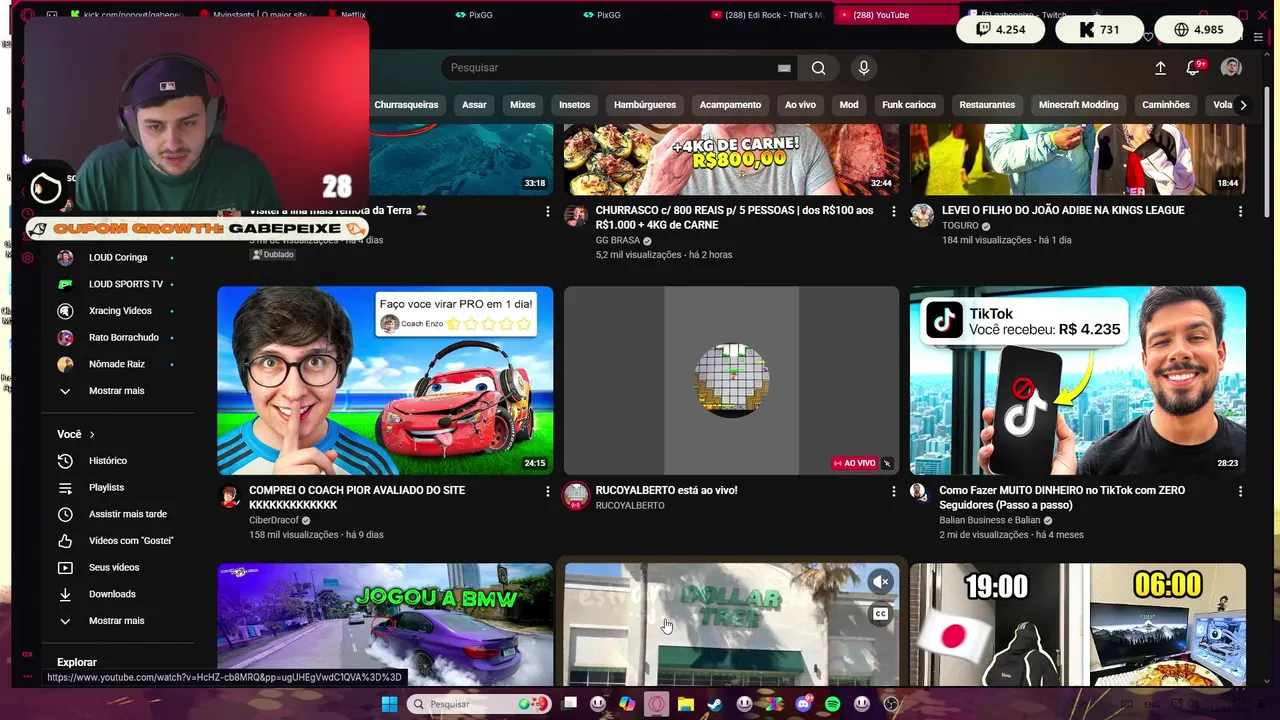Open the 19:00 06:00 Japan video thumbnail
Image resolution: width=1280 pixels, height=720 pixels.
[1078, 625]
